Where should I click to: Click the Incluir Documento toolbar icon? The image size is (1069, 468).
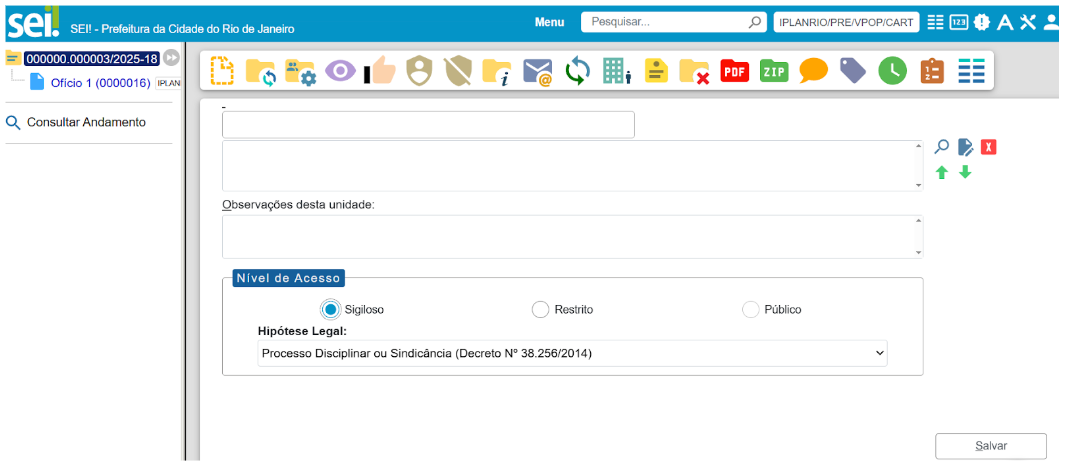[223, 71]
